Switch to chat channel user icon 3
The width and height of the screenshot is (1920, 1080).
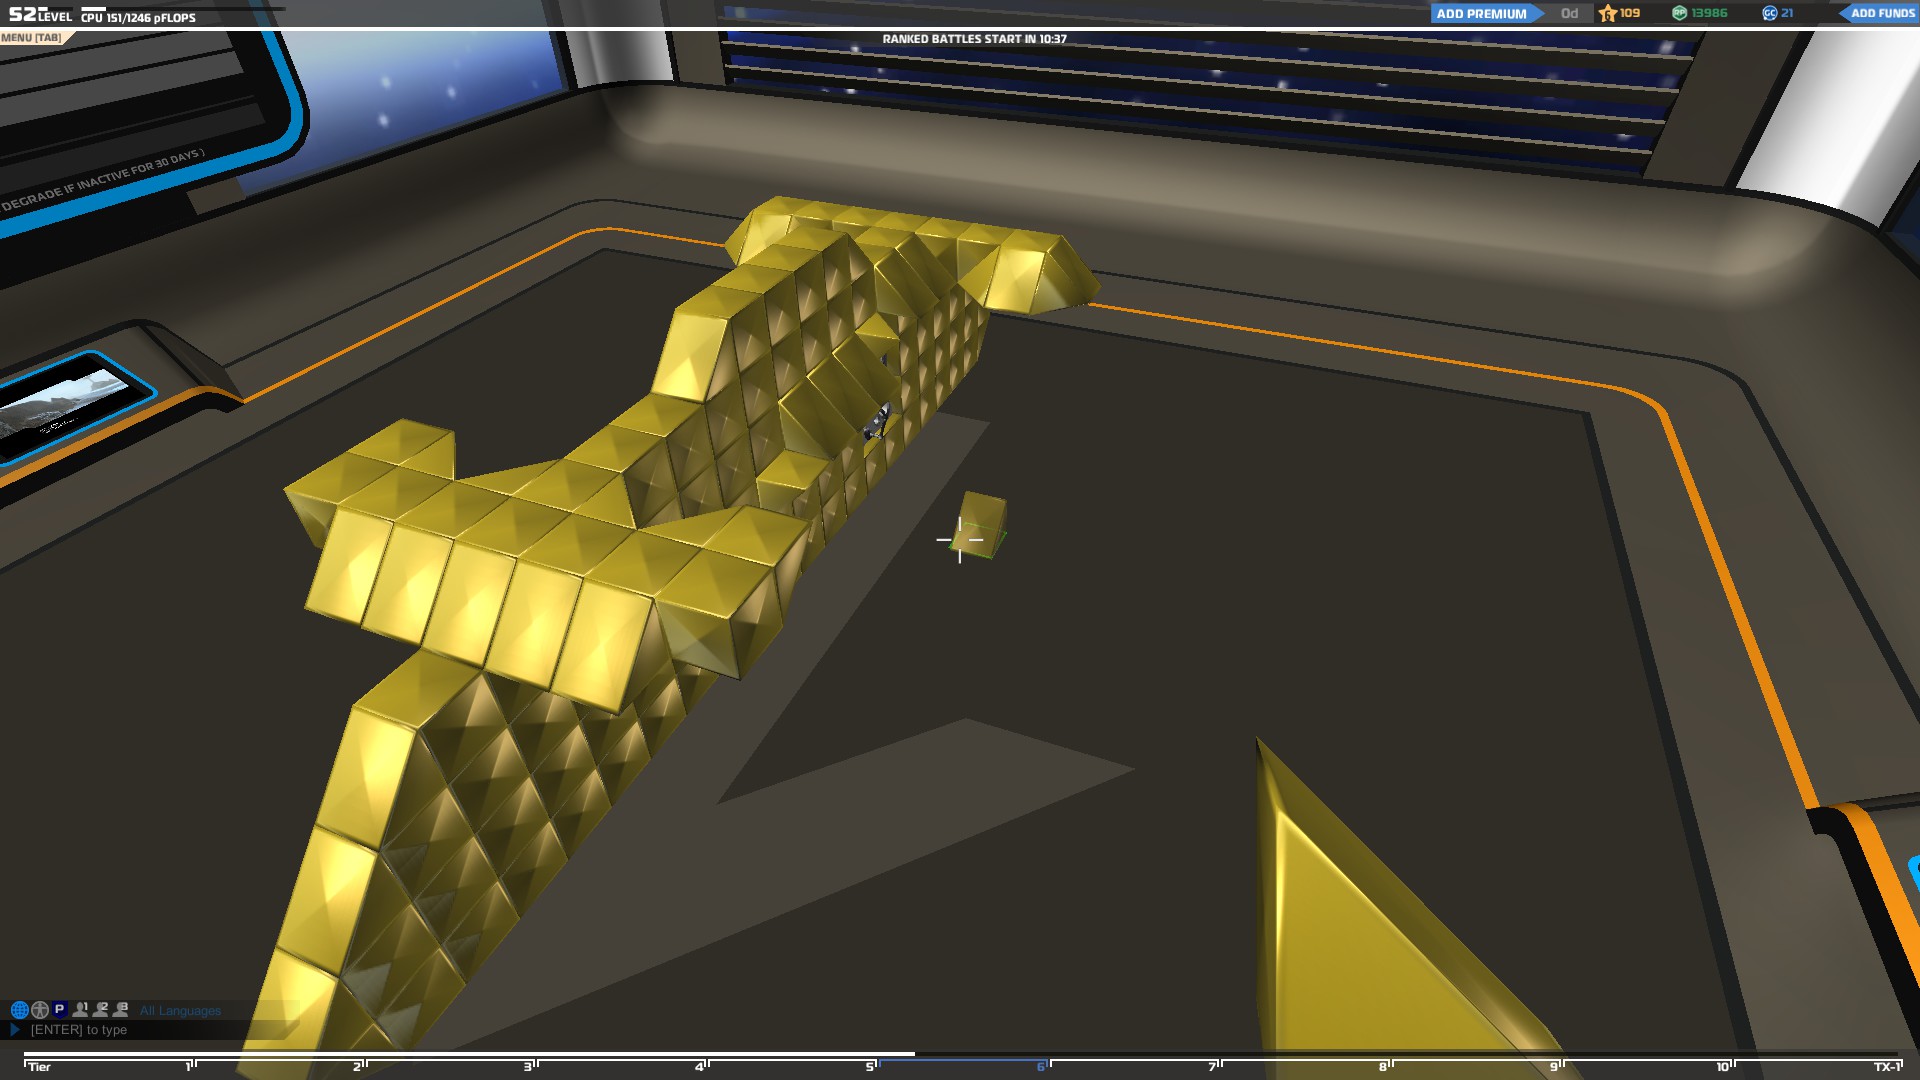coord(121,1010)
